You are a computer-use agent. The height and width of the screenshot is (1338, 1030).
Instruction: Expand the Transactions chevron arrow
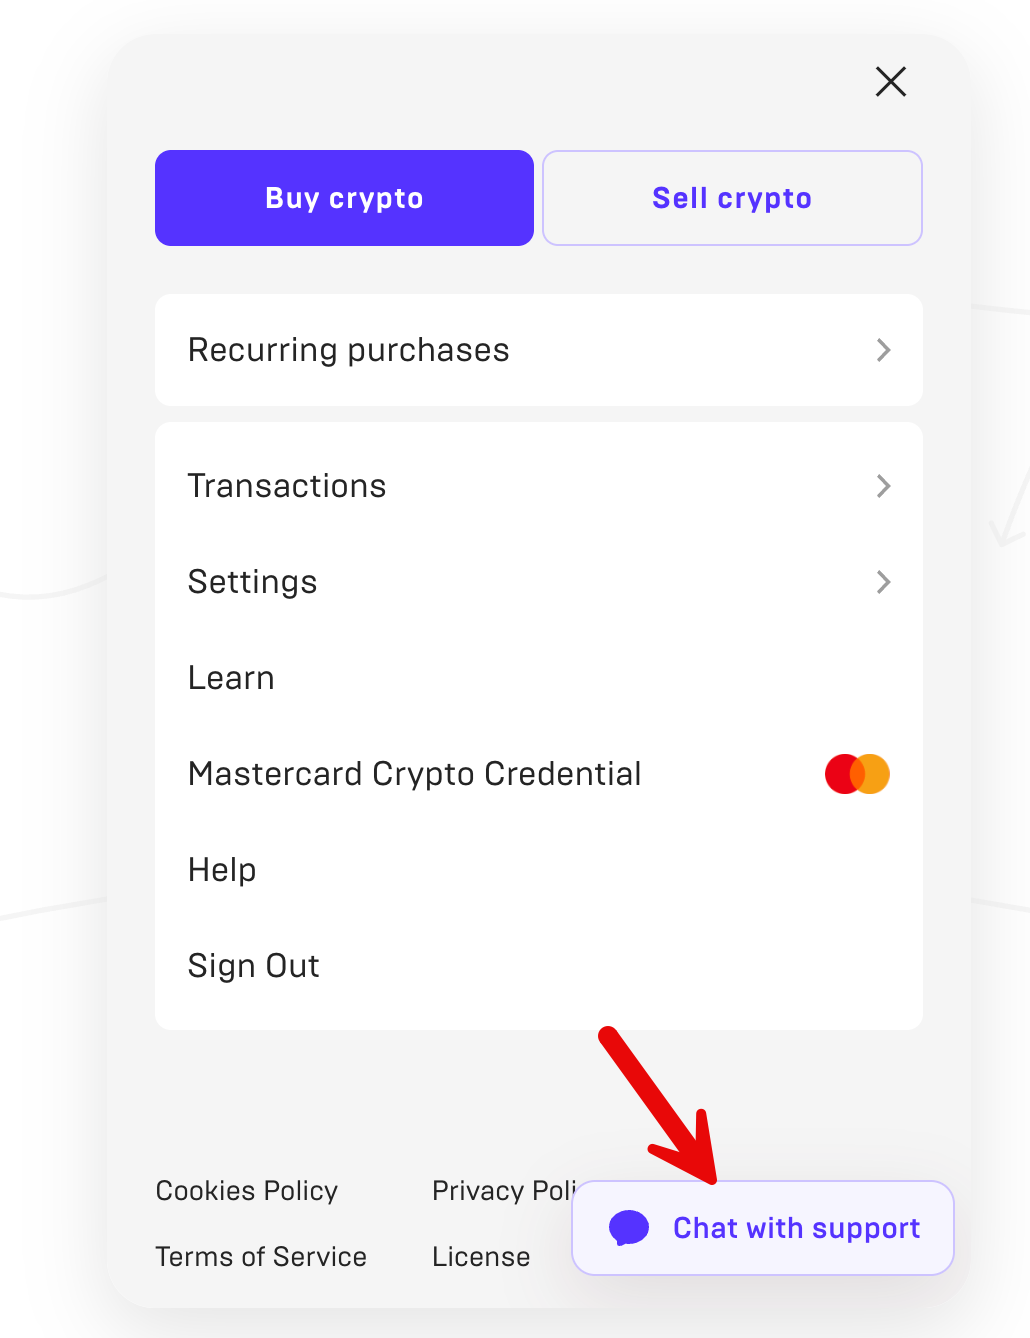coord(883,486)
